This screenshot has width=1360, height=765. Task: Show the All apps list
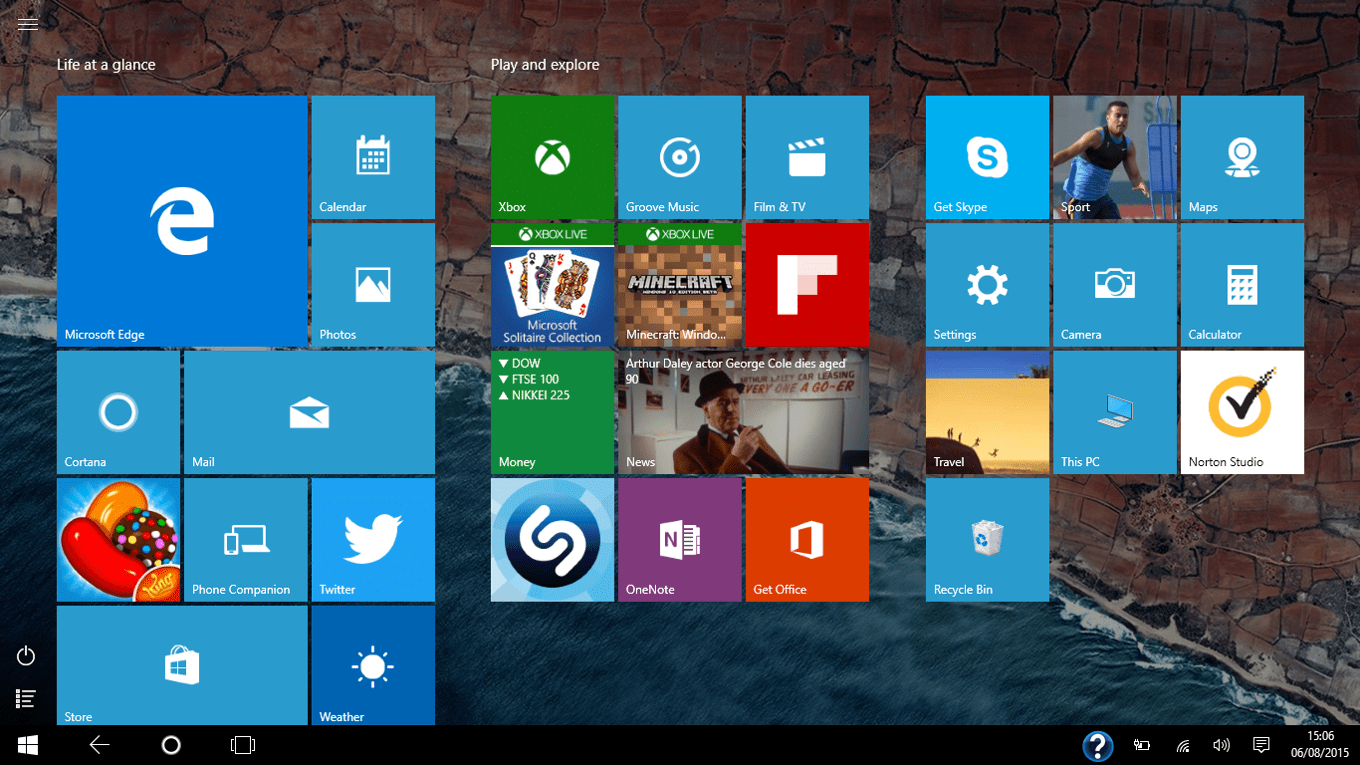click(27, 699)
